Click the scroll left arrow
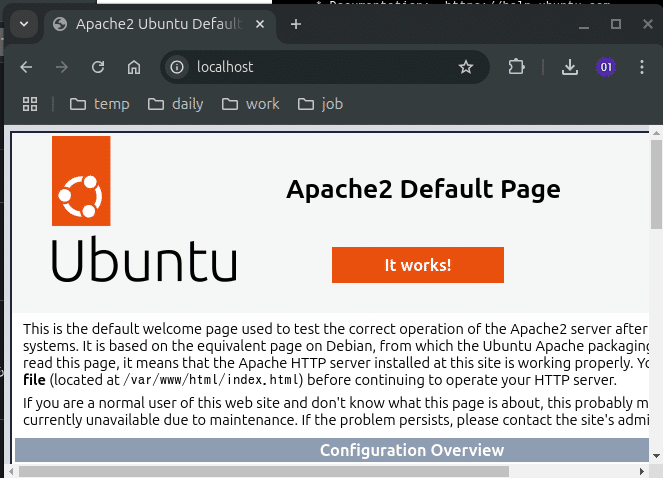The image size is (663, 478). pos(11,471)
